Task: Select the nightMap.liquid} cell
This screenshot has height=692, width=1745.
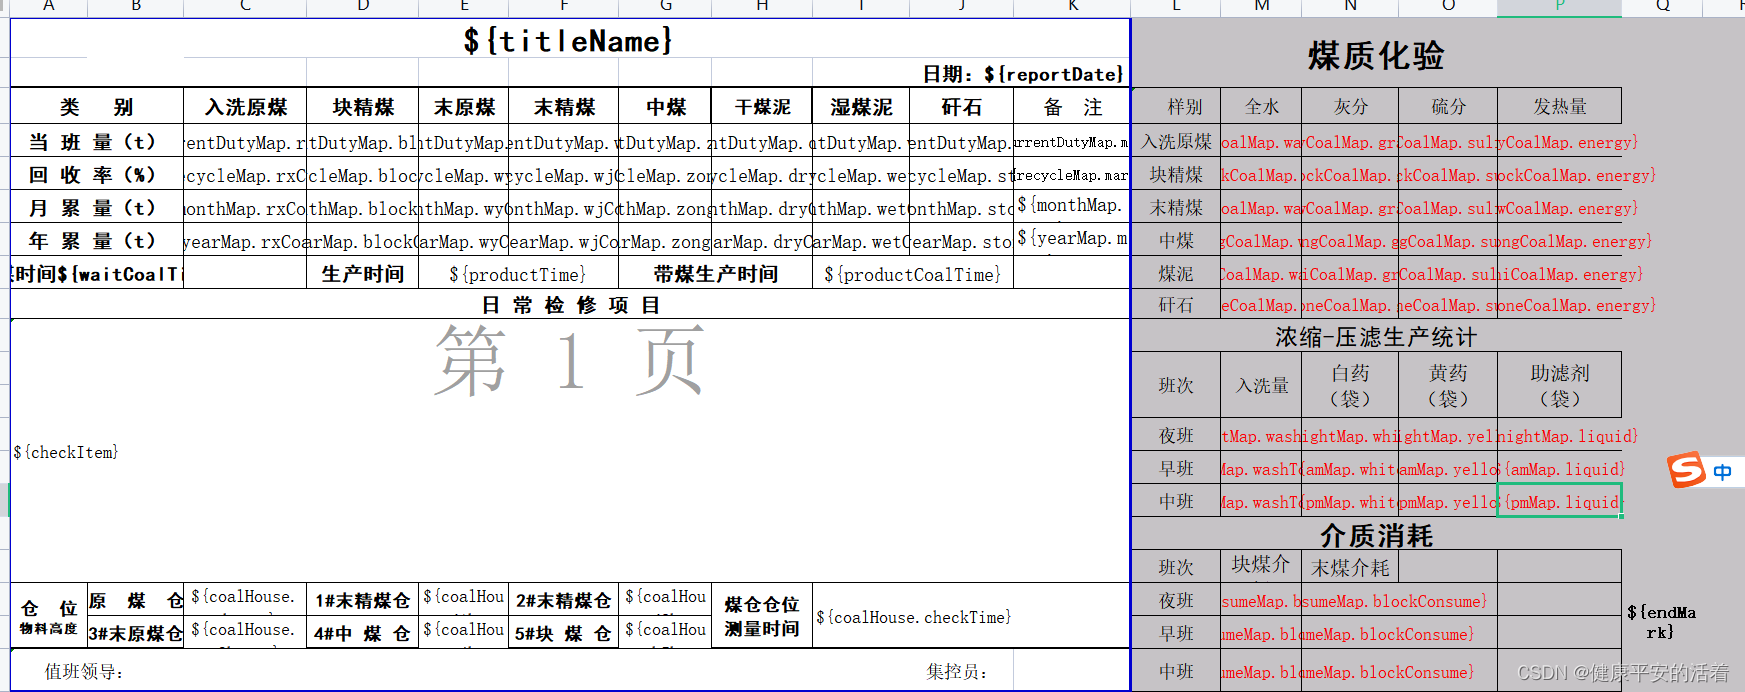Action: coord(1560,436)
